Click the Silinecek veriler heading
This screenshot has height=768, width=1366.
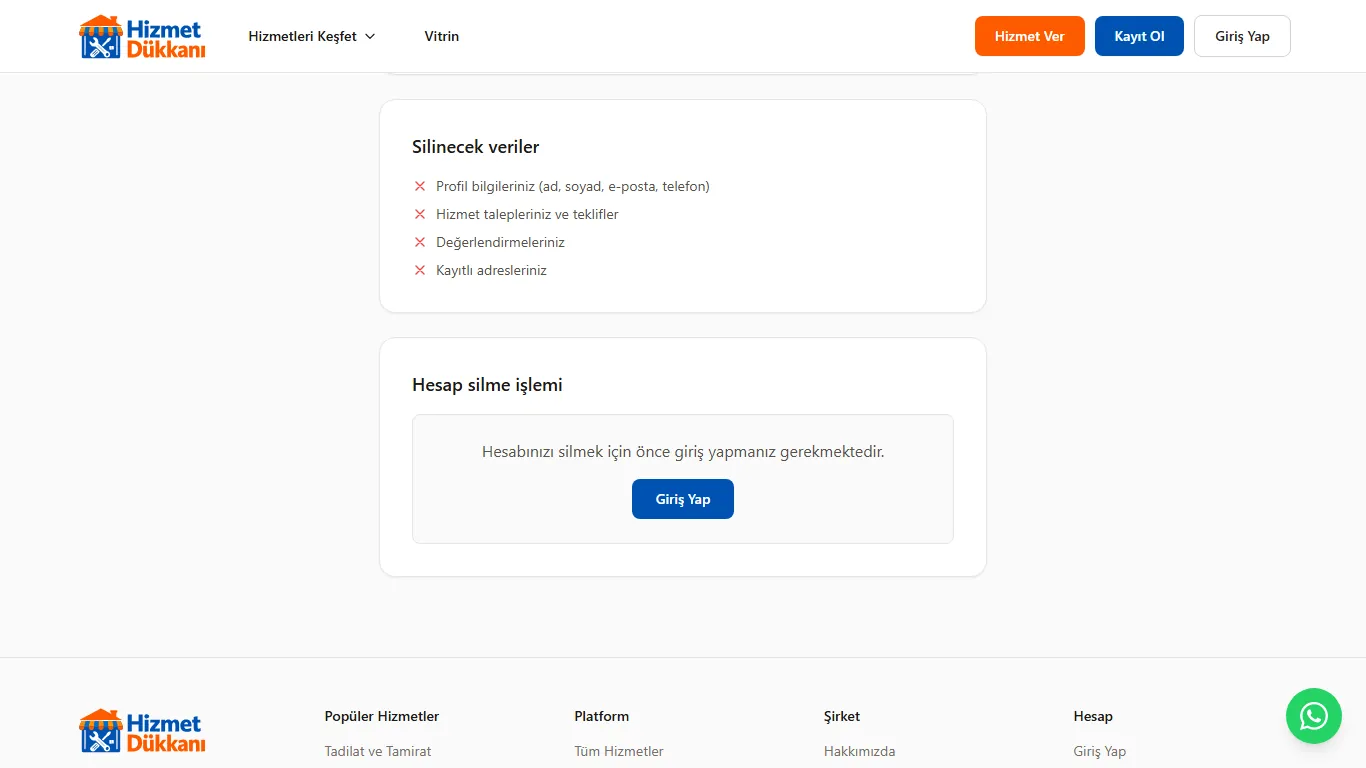[476, 147]
